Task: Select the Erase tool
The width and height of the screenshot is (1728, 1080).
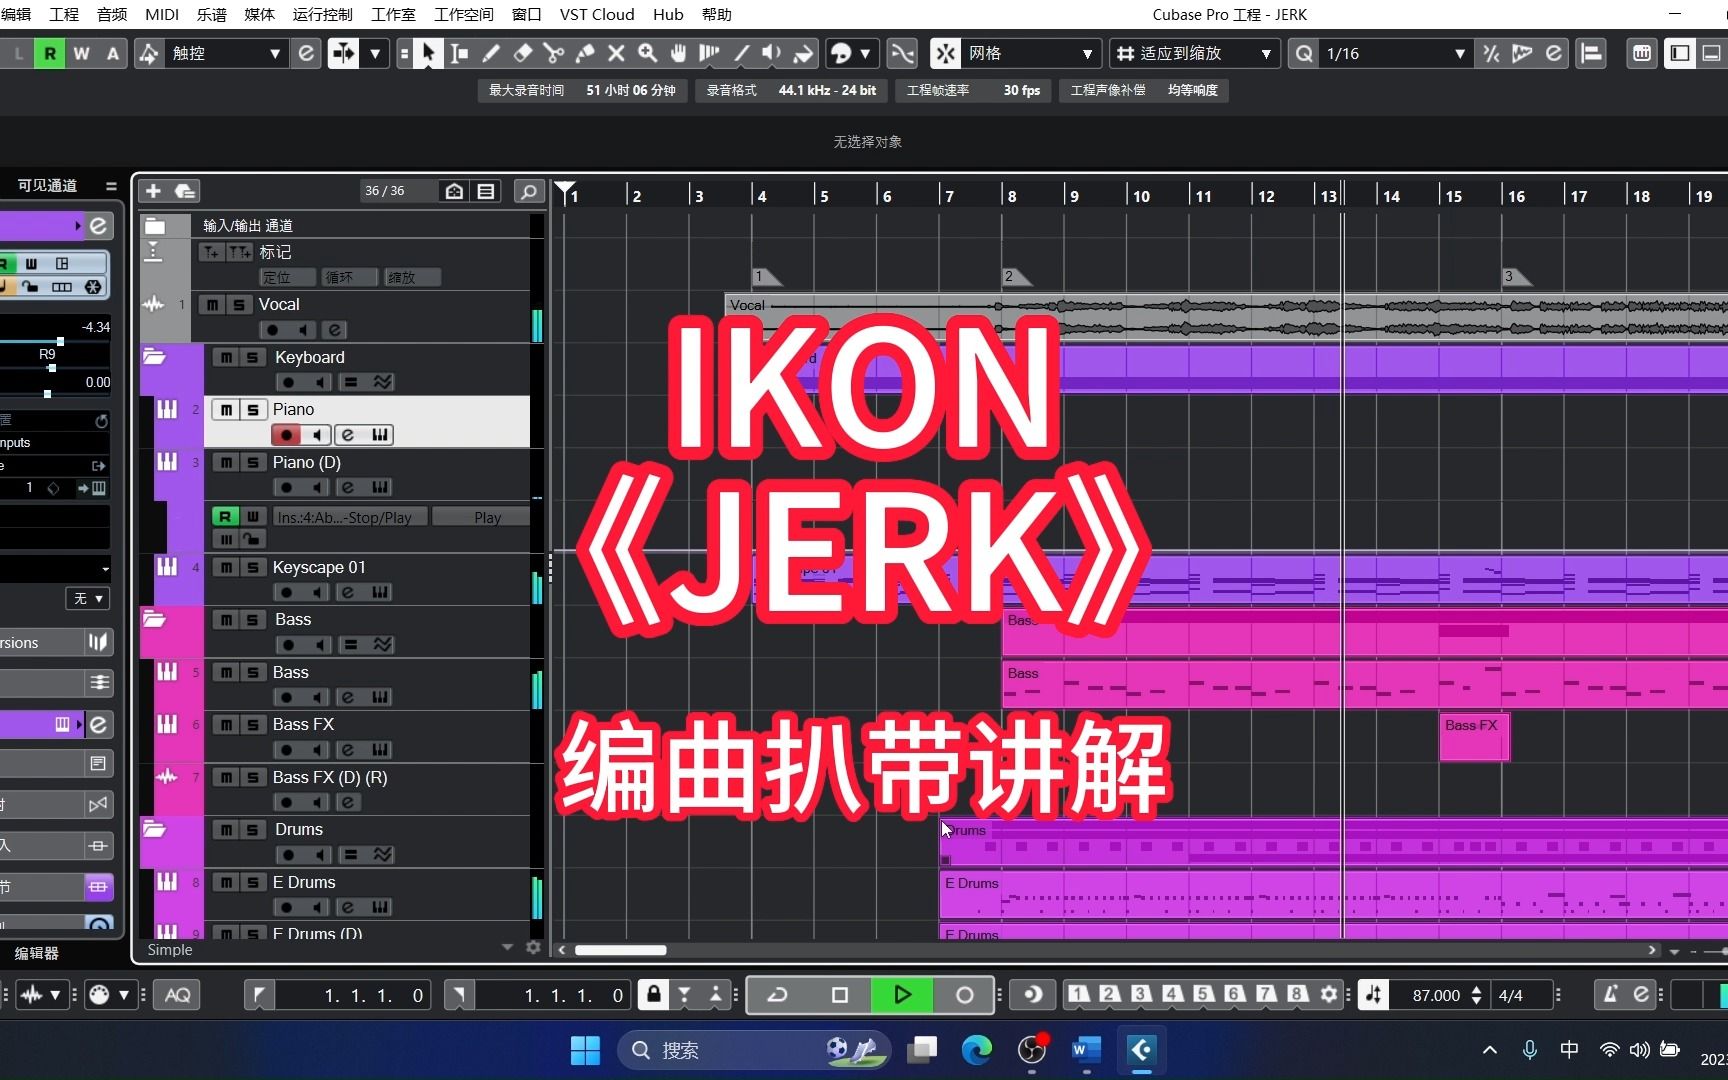Action: click(x=522, y=53)
